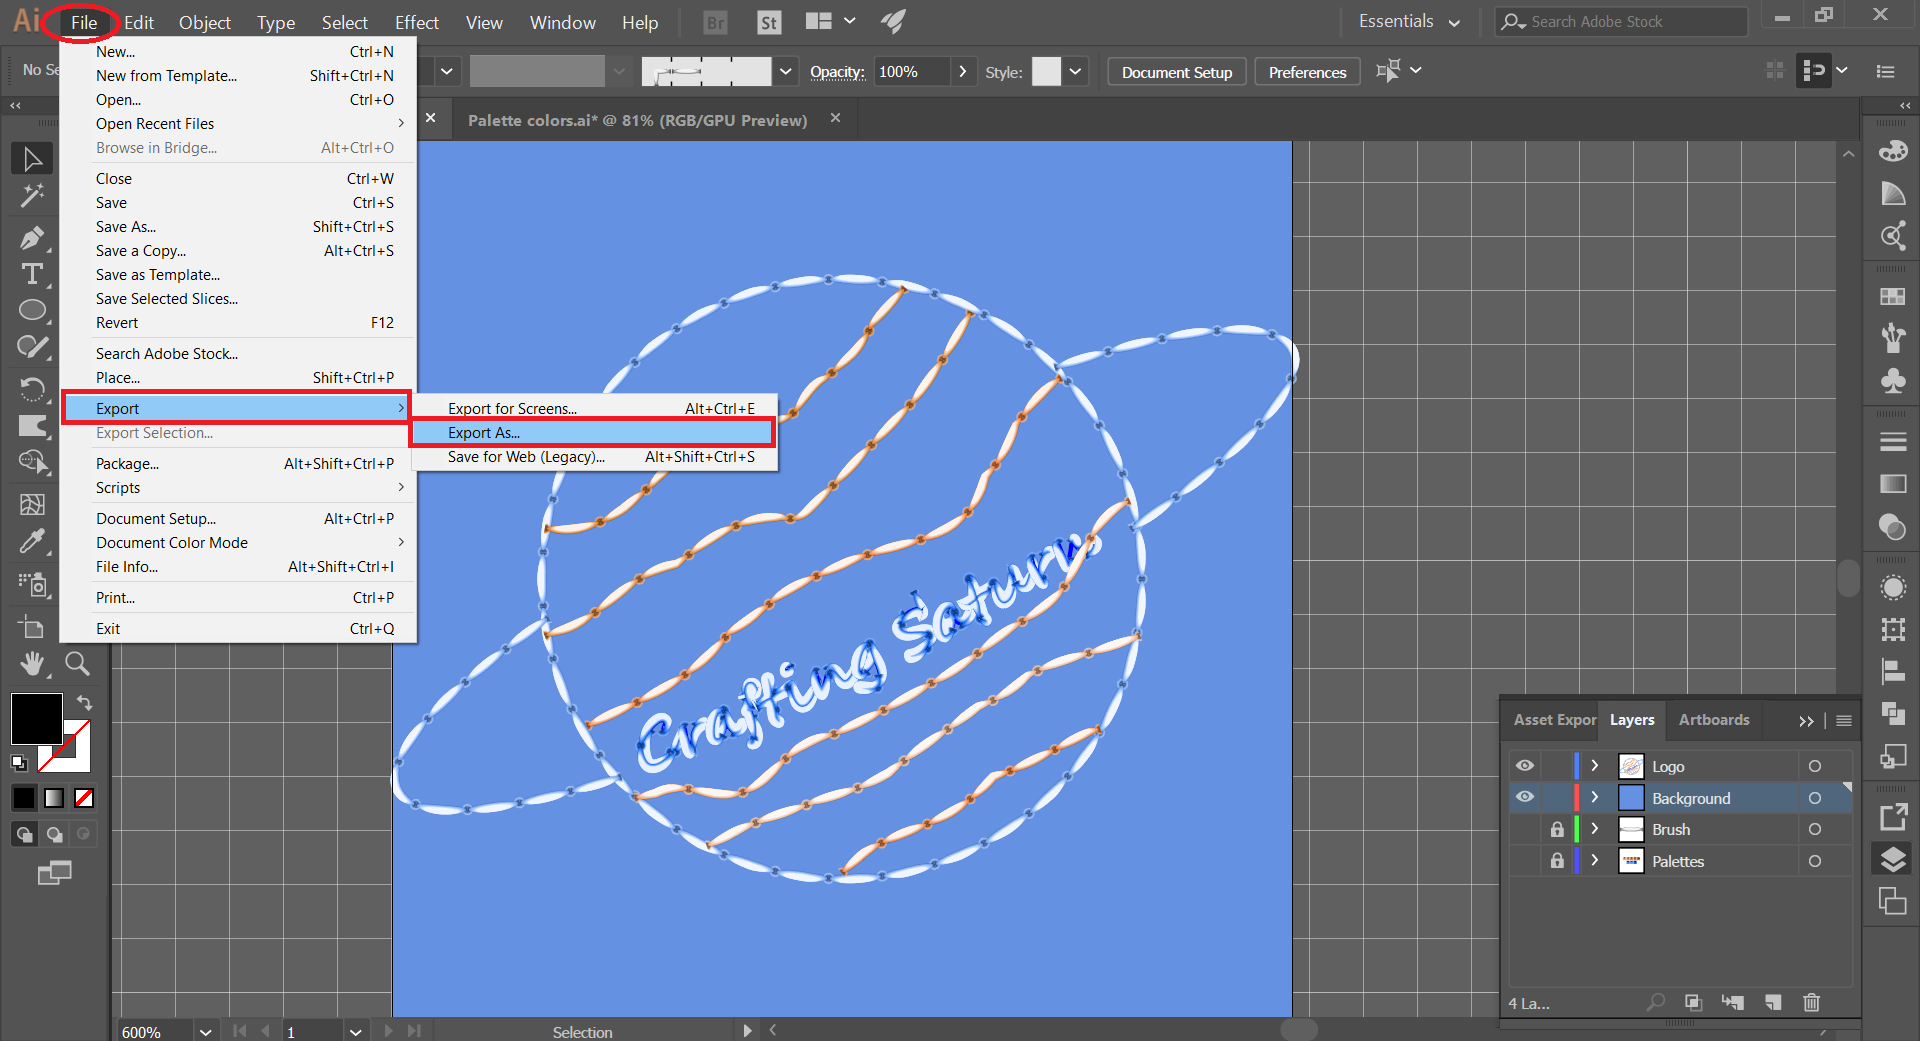Click the Preferences button
Screen dimensions: 1920x1041
(x=1307, y=72)
